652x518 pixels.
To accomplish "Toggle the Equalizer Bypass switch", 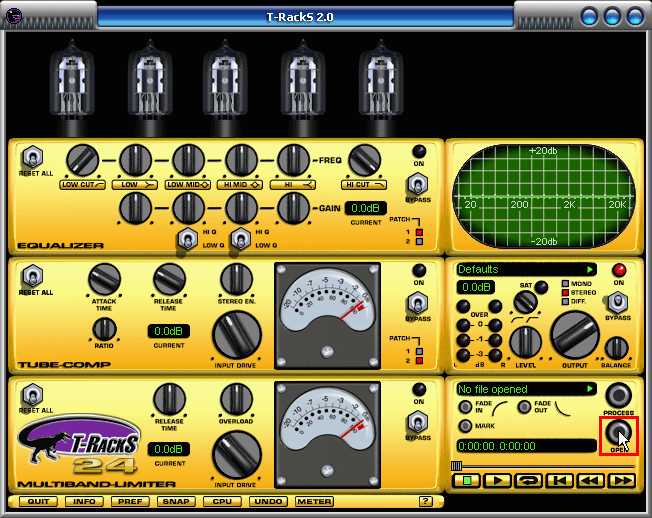I will point(418,184).
